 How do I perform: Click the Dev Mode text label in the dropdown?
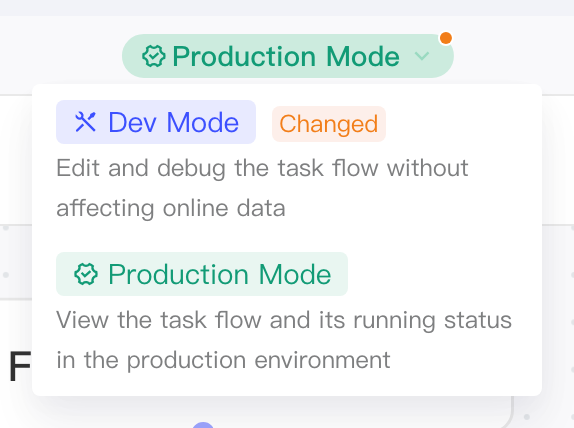tap(174, 122)
